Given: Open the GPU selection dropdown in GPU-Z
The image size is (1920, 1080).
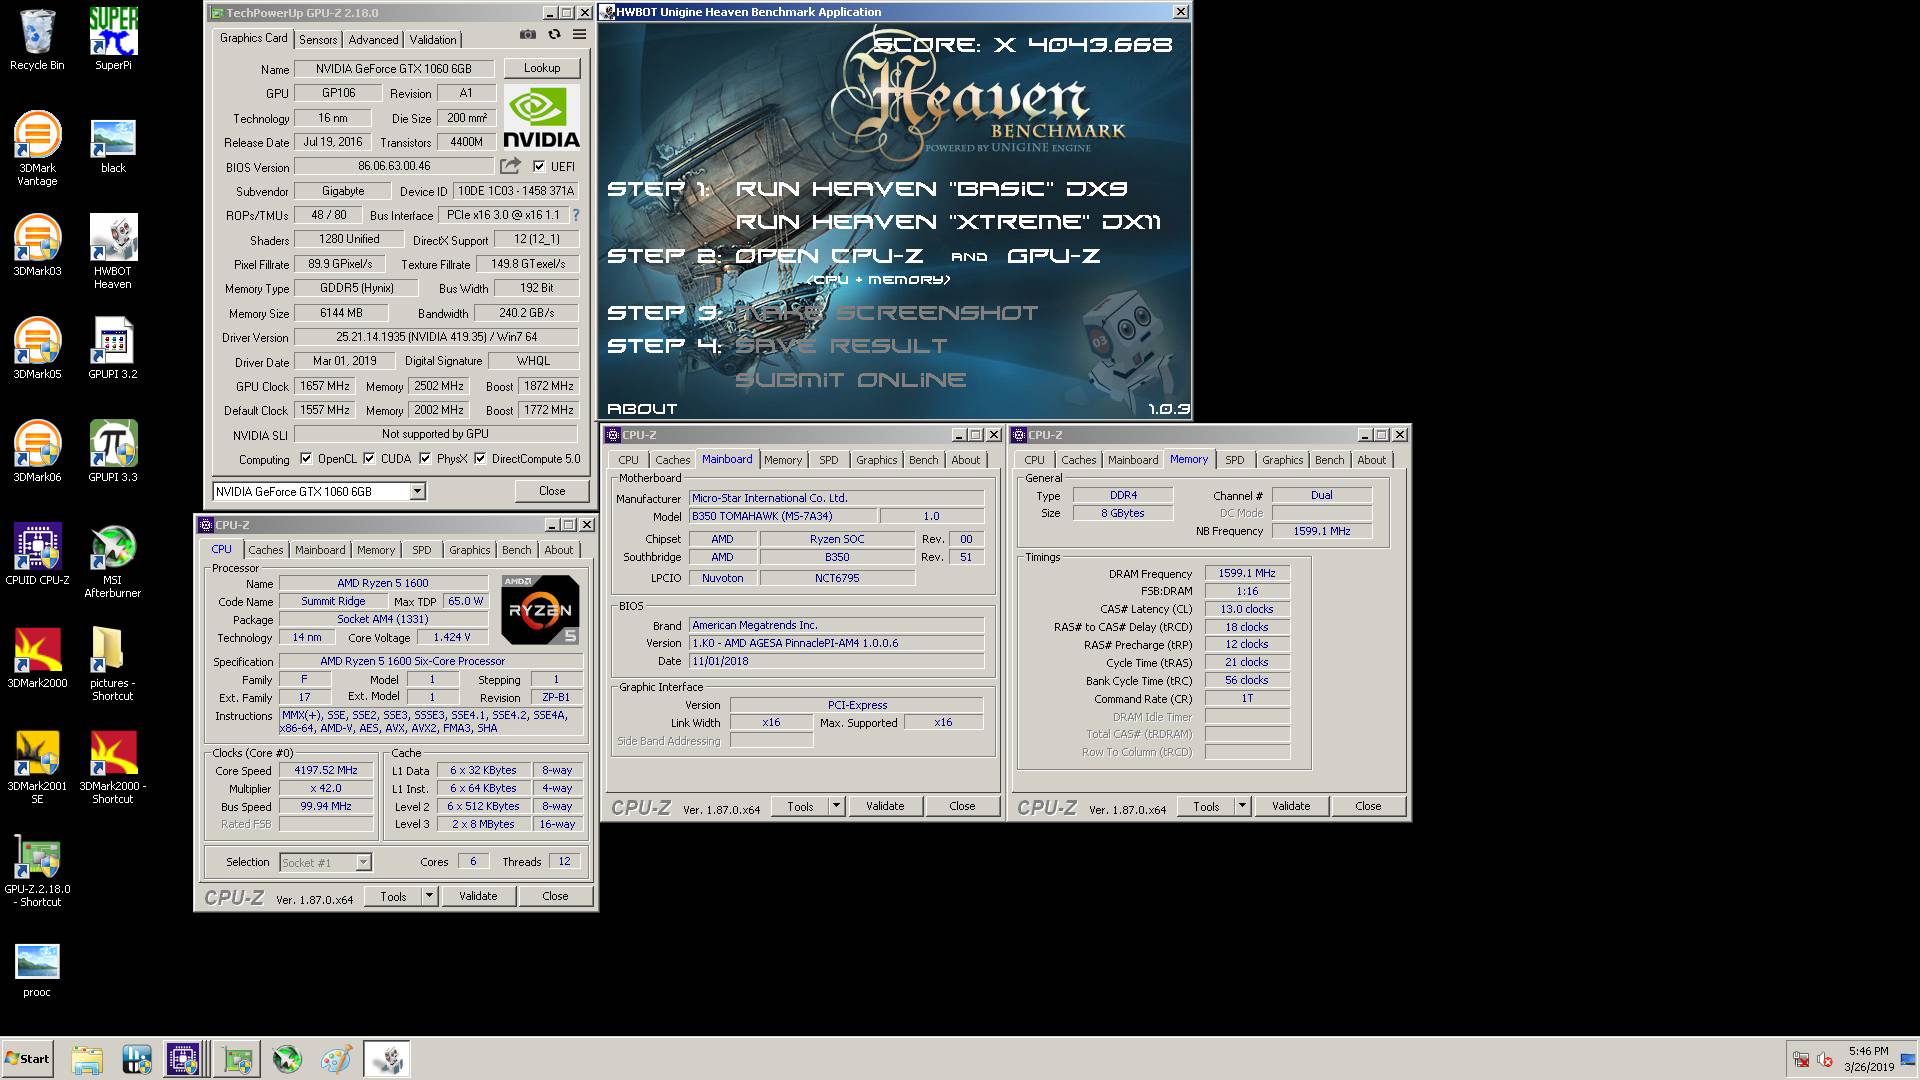Looking at the screenshot, I should pos(319,491).
